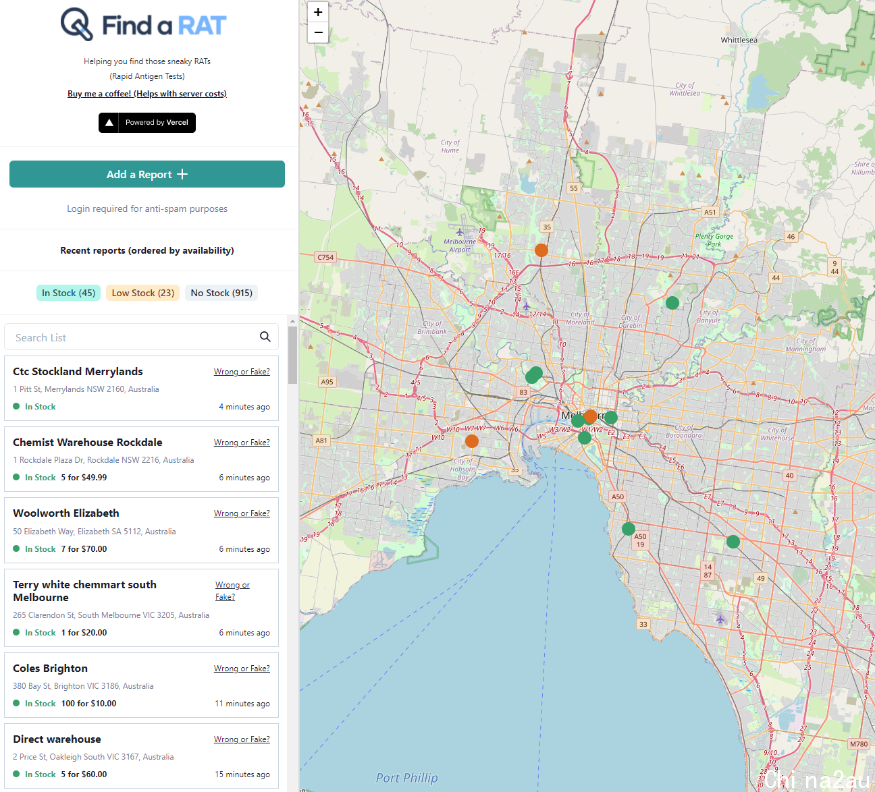The width and height of the screenshot is (875, 792).
Task: Select the green marker above the 14 87 label
Action: [733, 541]
